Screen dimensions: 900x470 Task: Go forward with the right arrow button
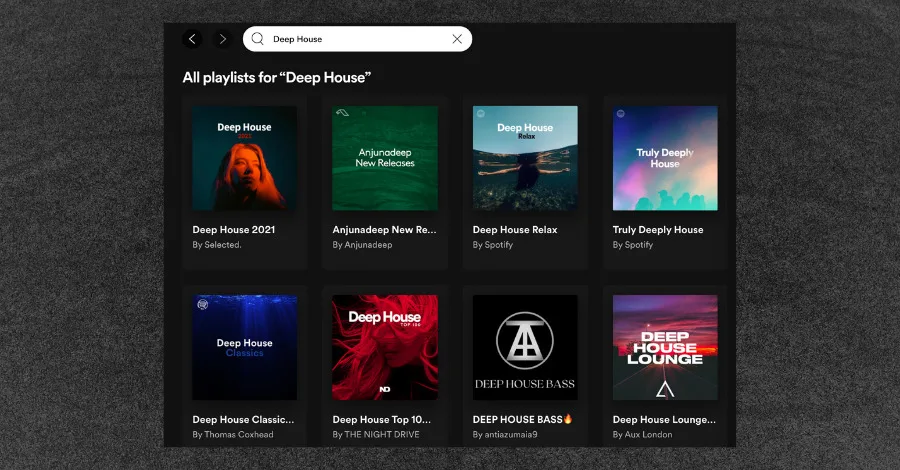(223, 39)
